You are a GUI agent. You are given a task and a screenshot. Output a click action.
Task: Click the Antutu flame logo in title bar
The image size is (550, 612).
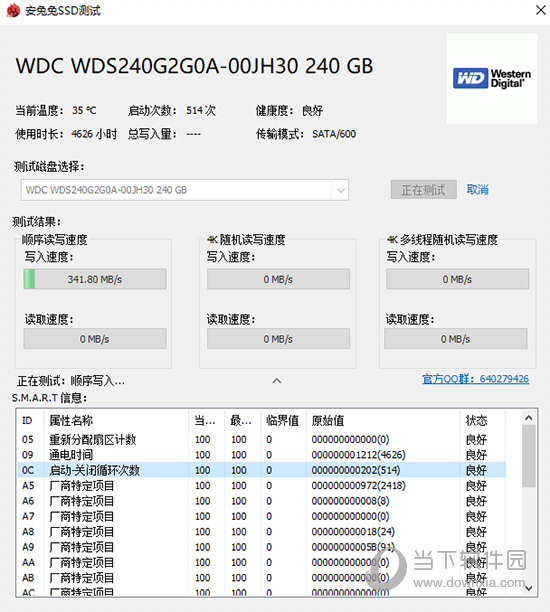[x=13, y=11]
